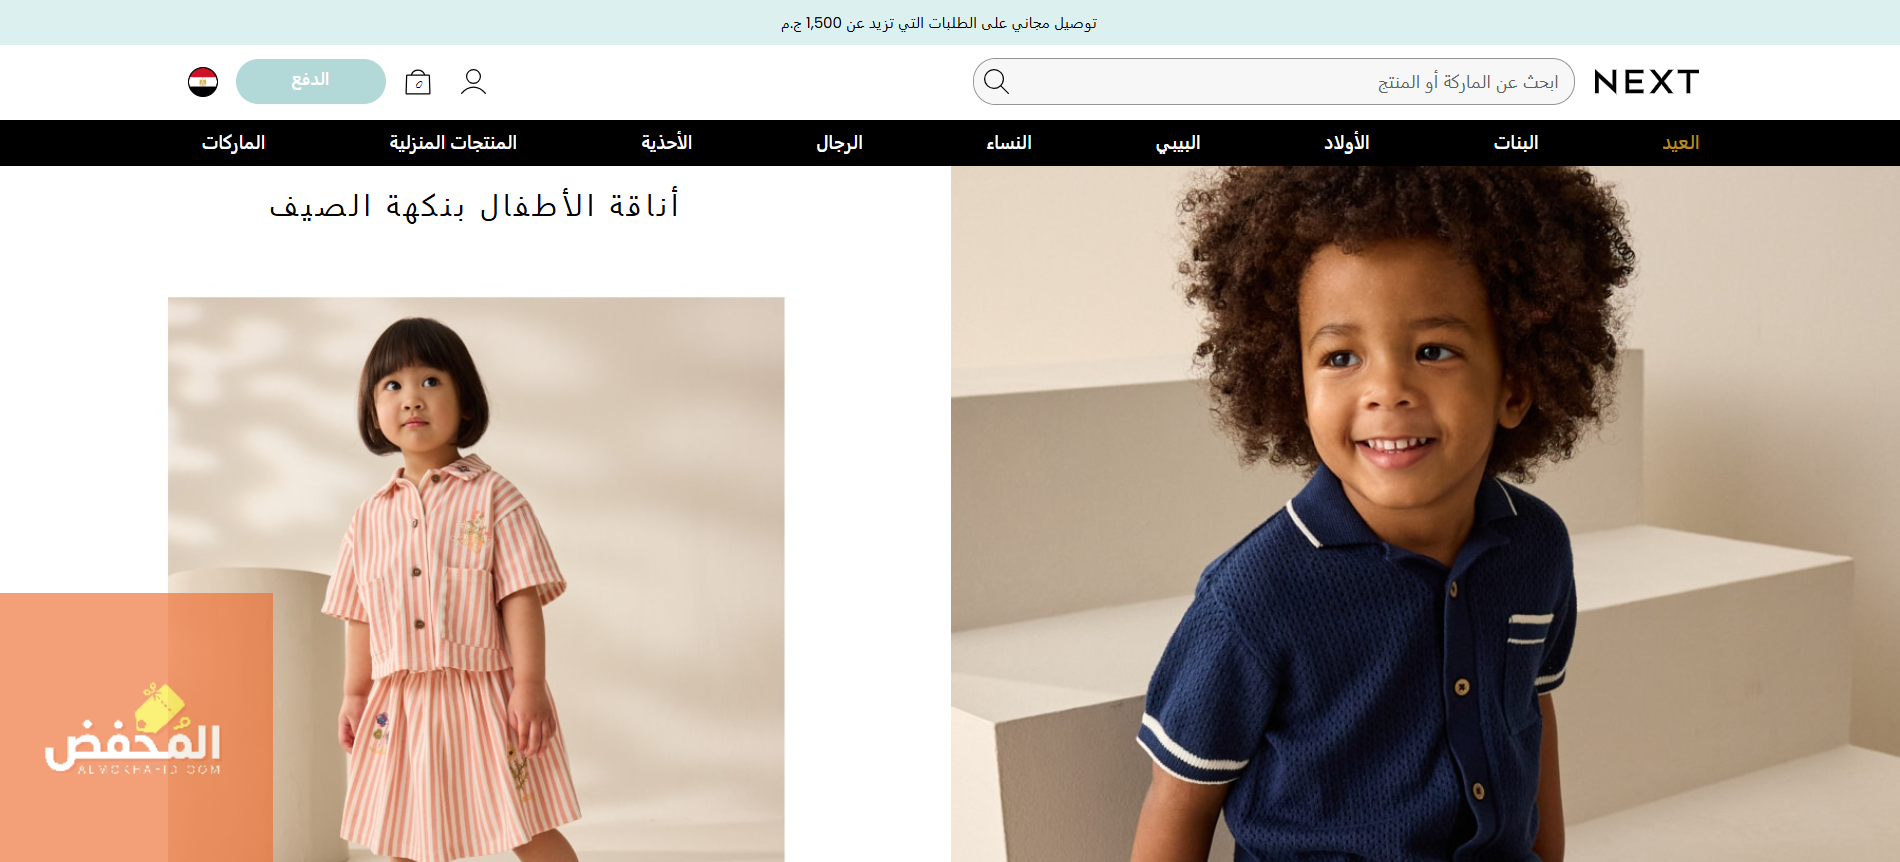The width and height of the screenshot is (1900, 862).
Task: Click the أناقة الأطفال بنكهة الصيف heading
Action: coord(475,206)
